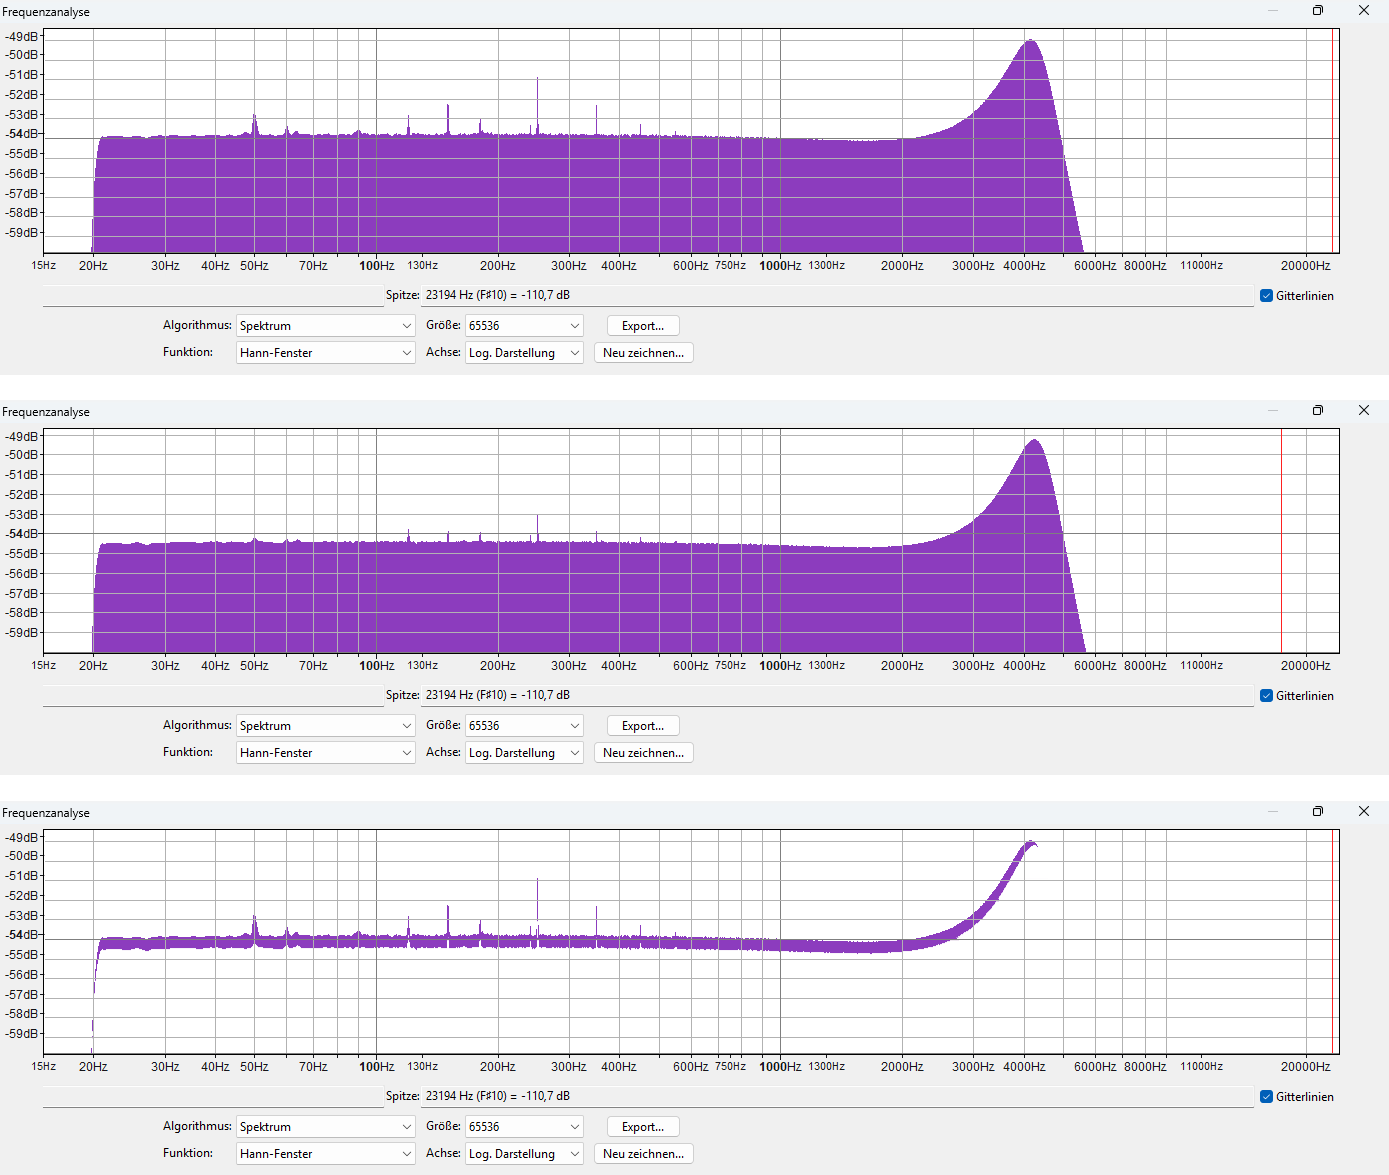Close the middle Frequenzanalyse window
Viewport: 1389px width, 1175px height.
tap(1364, 410)
